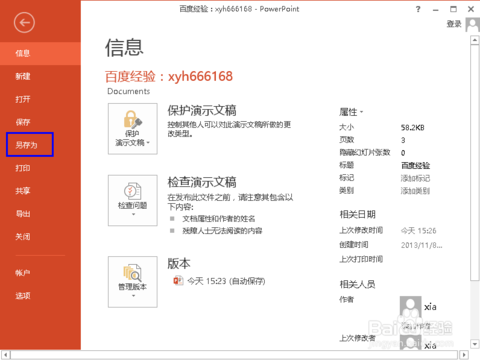Edit the 百度经验 title property value

point(415,165)
